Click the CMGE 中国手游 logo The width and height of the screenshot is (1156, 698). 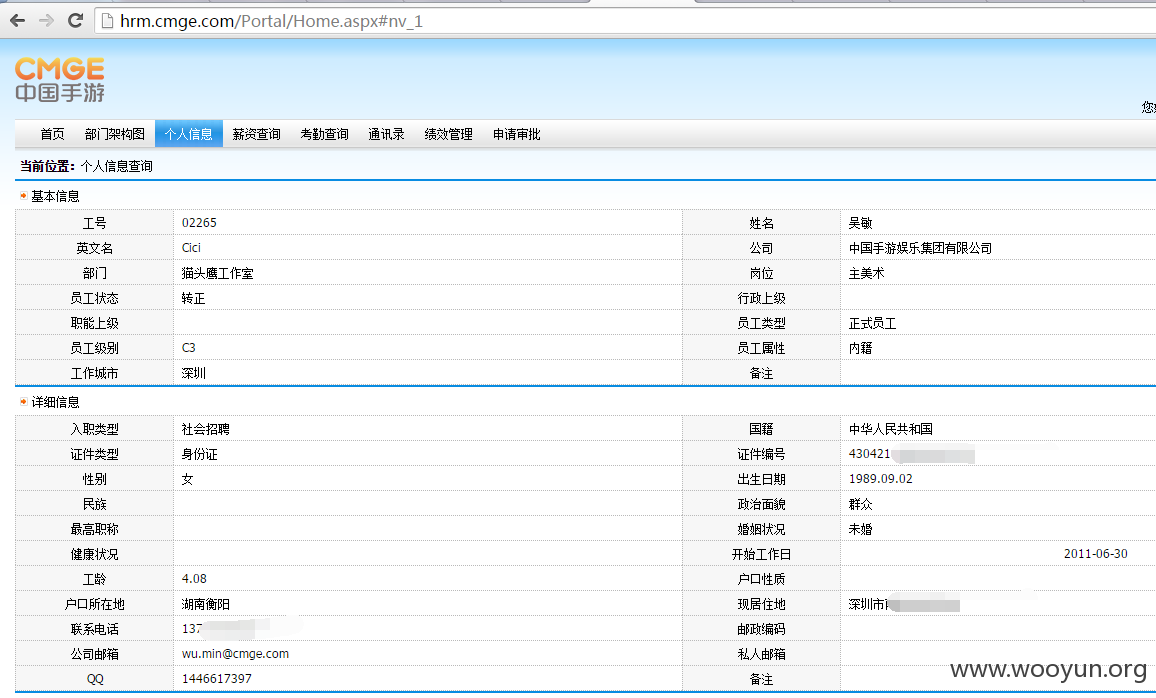pos(60,80)
